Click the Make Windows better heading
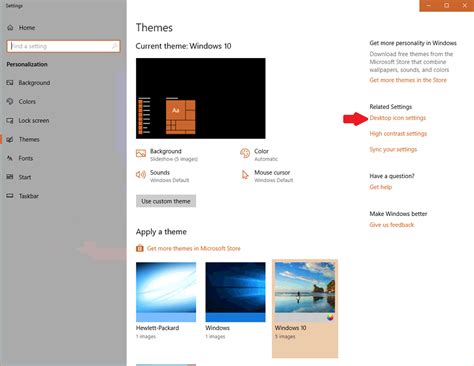Screen dimensions: 474x366 coord(398,213)
